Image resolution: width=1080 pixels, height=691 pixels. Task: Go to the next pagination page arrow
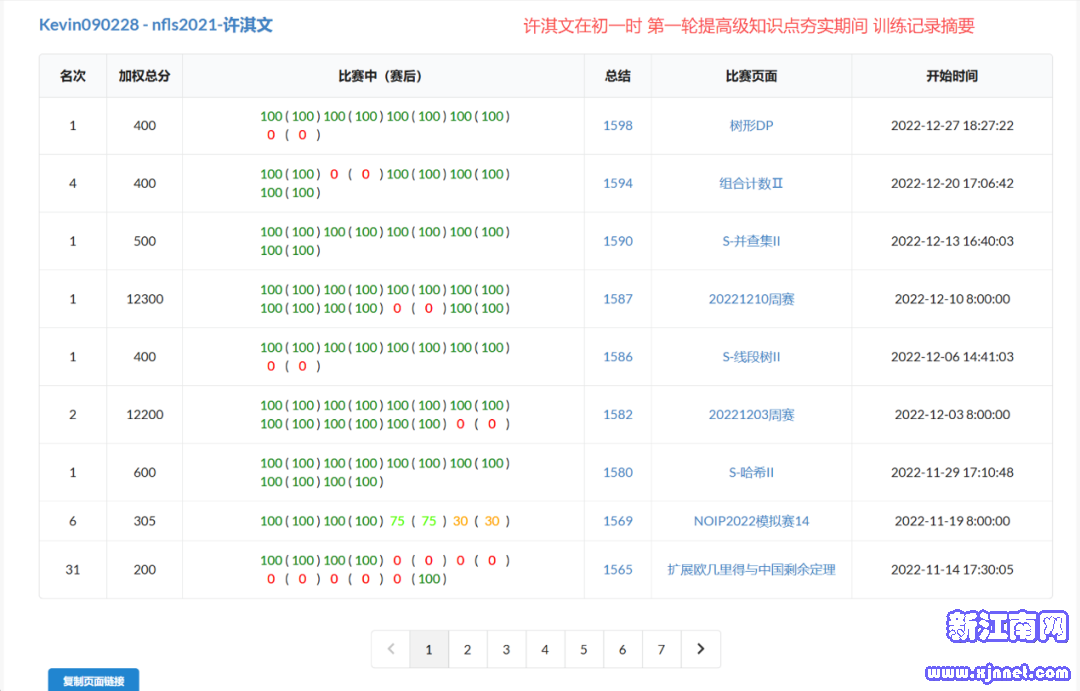coord(700,649)
